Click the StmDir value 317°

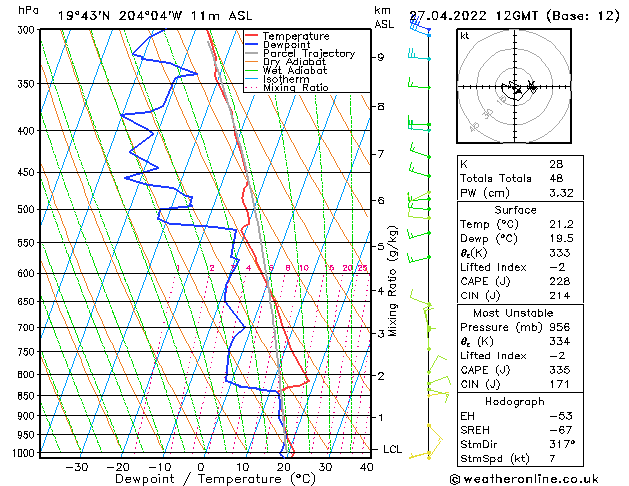pos(562,445)
